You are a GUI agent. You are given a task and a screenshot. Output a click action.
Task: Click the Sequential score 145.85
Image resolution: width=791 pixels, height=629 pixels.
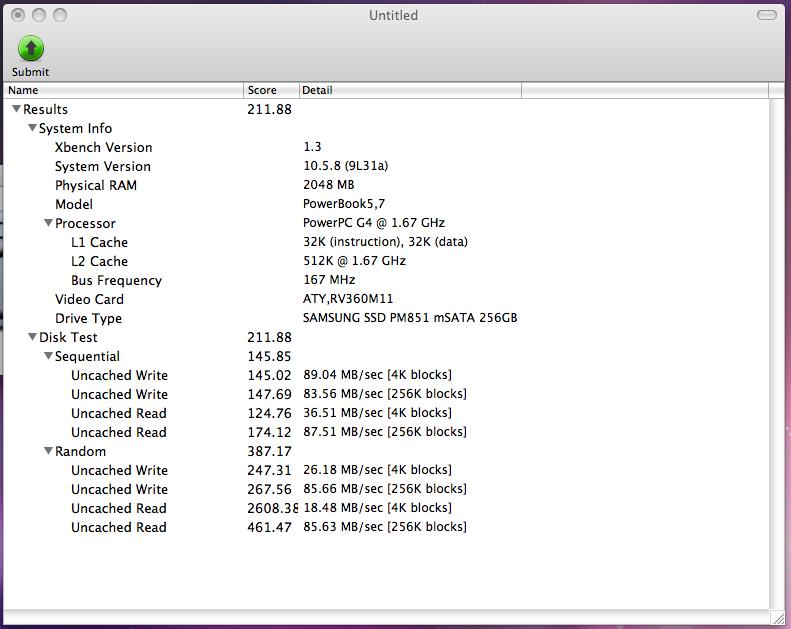[269, 357]
